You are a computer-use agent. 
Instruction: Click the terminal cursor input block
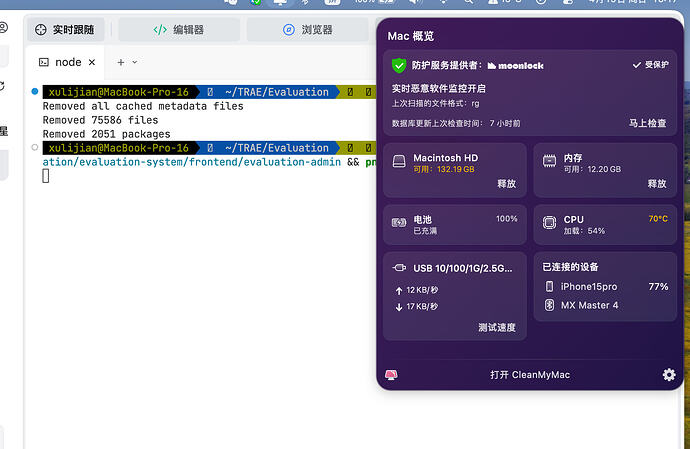coord(46,176)
